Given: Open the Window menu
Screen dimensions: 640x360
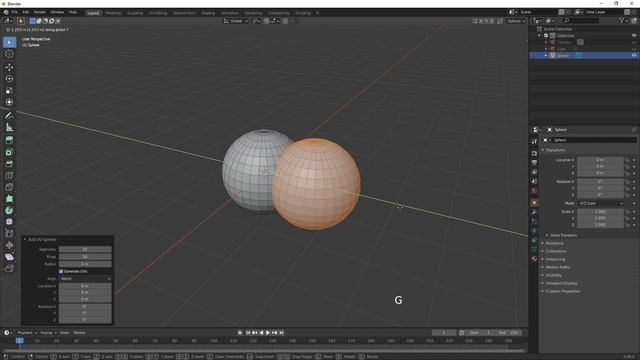Looking at the screenshot, I should pos(57,12).
